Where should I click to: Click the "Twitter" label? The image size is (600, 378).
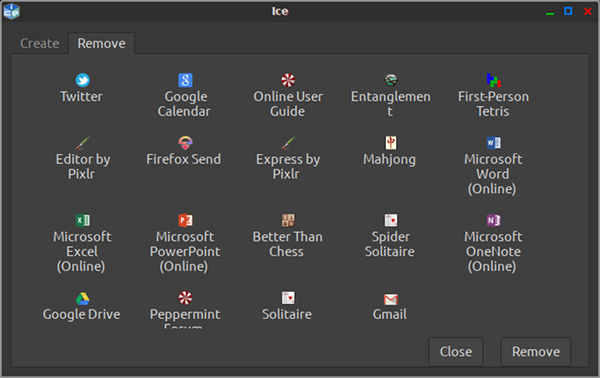click(82, 96)
